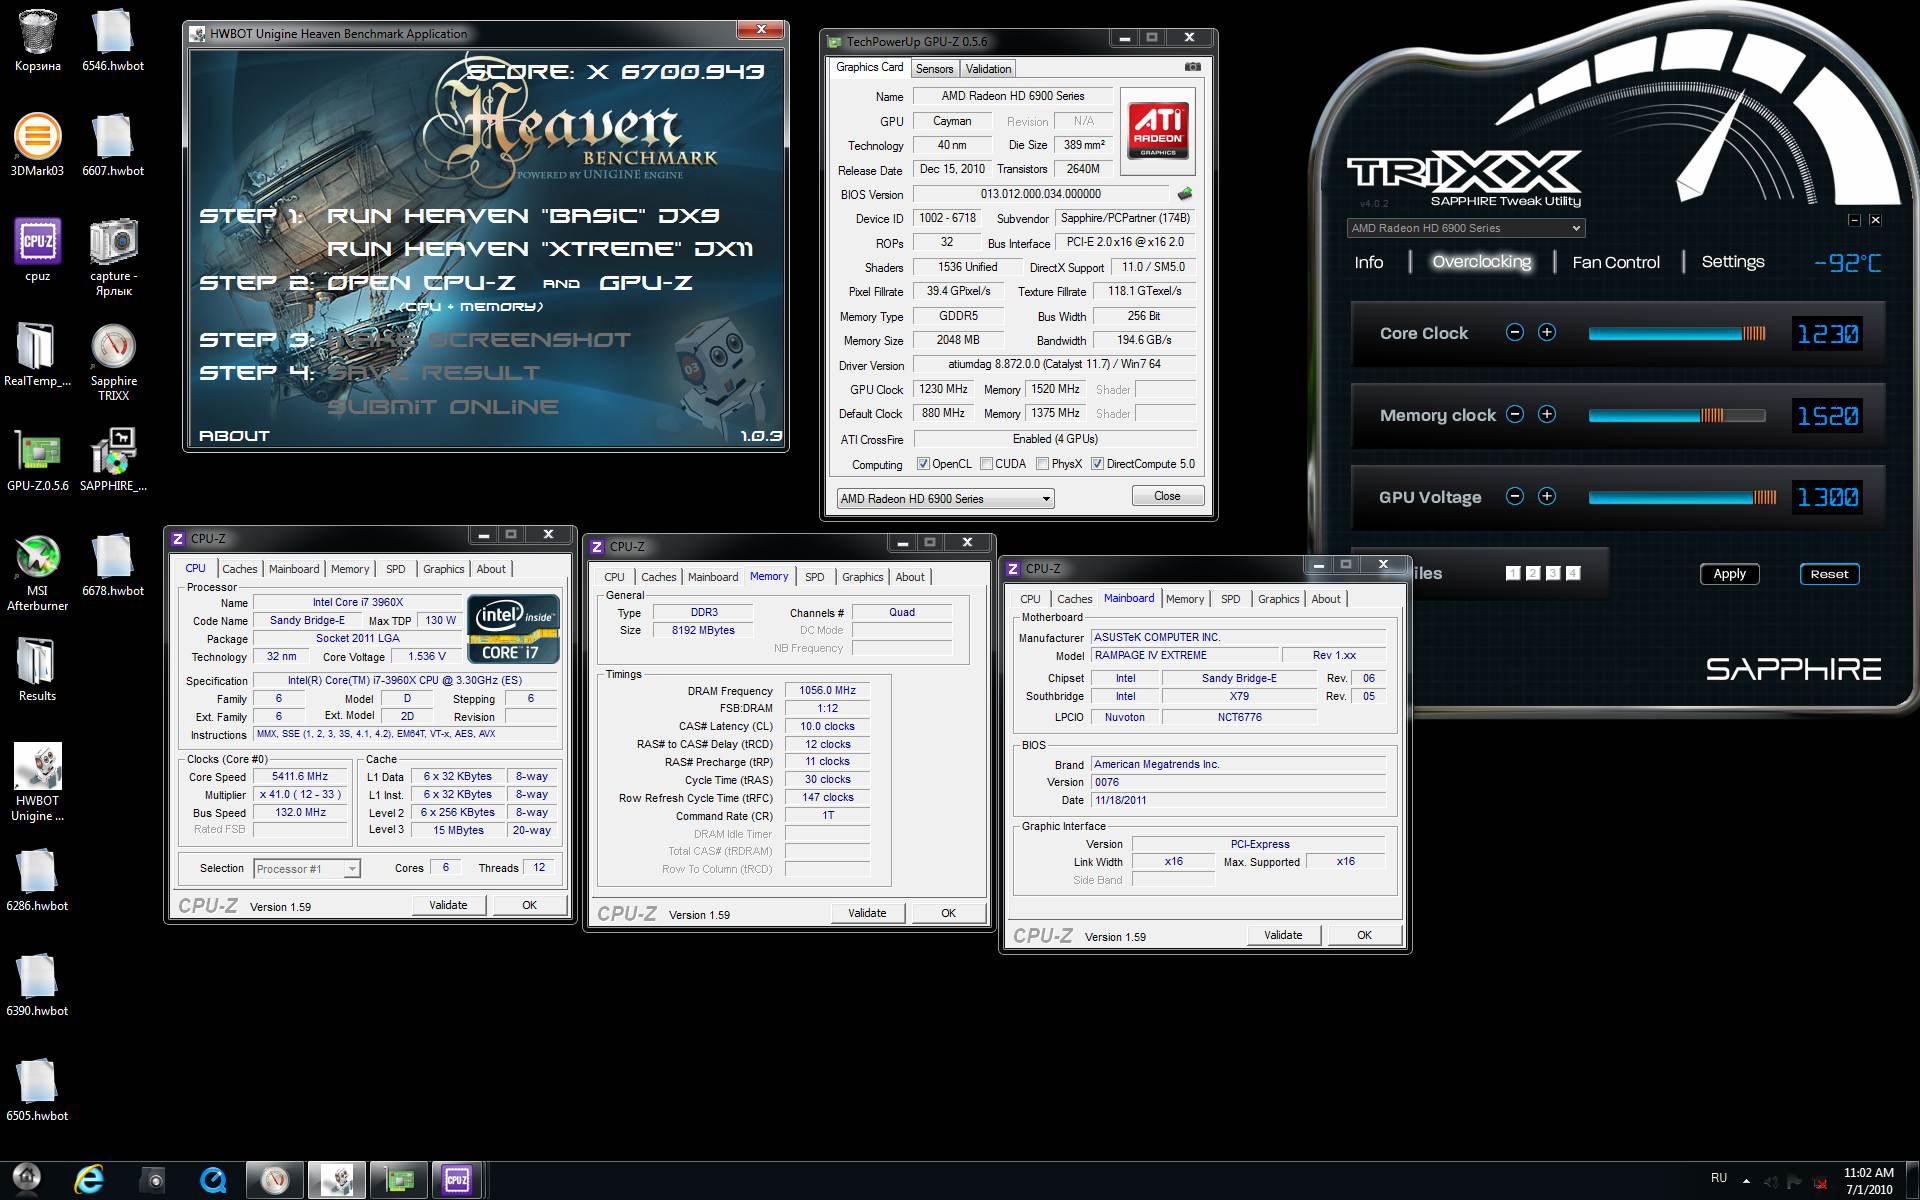Open the 6546.hwbot file icon

pos(113,40)
